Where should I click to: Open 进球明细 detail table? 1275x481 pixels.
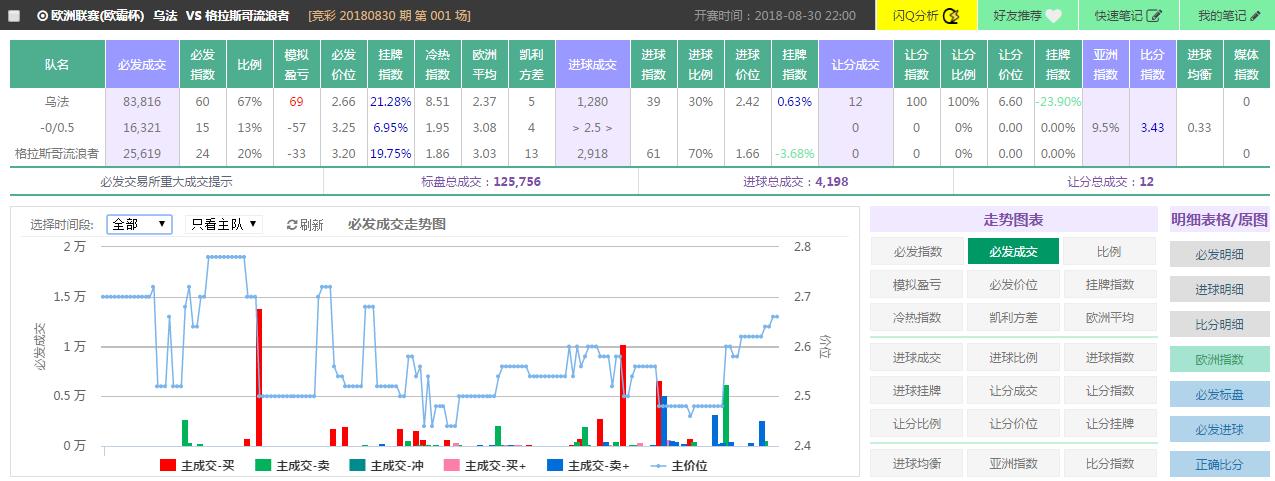click(x=1220, y=289)
